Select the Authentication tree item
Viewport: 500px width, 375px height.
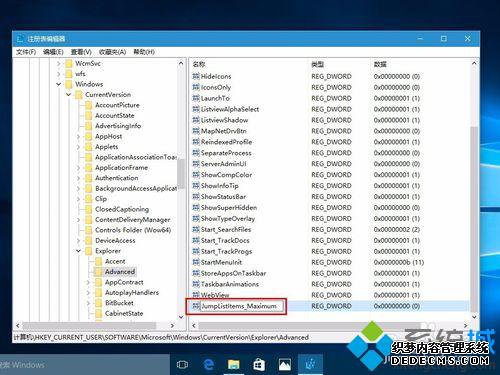[x=117, y=178]
